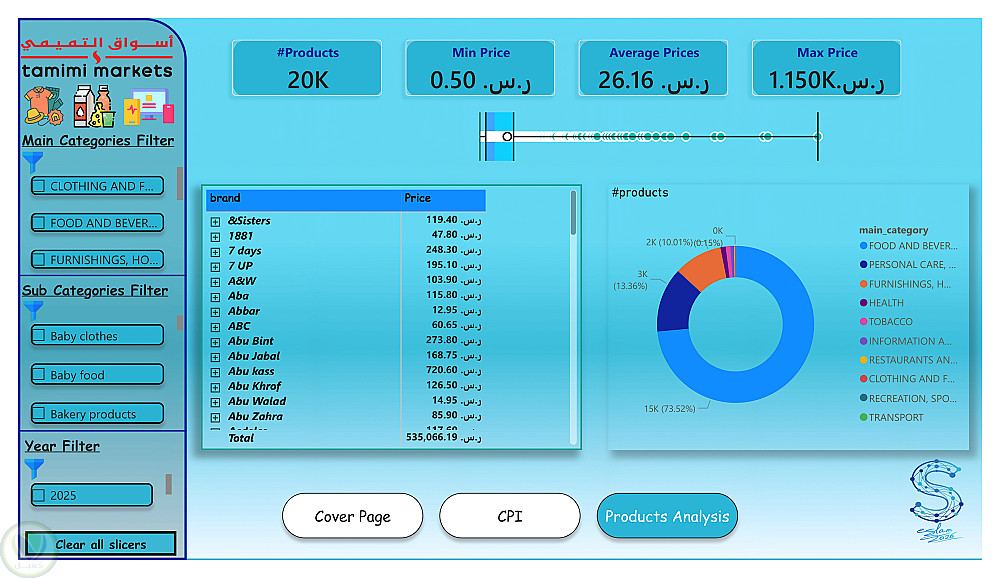Sort table by brand column header

303,198
